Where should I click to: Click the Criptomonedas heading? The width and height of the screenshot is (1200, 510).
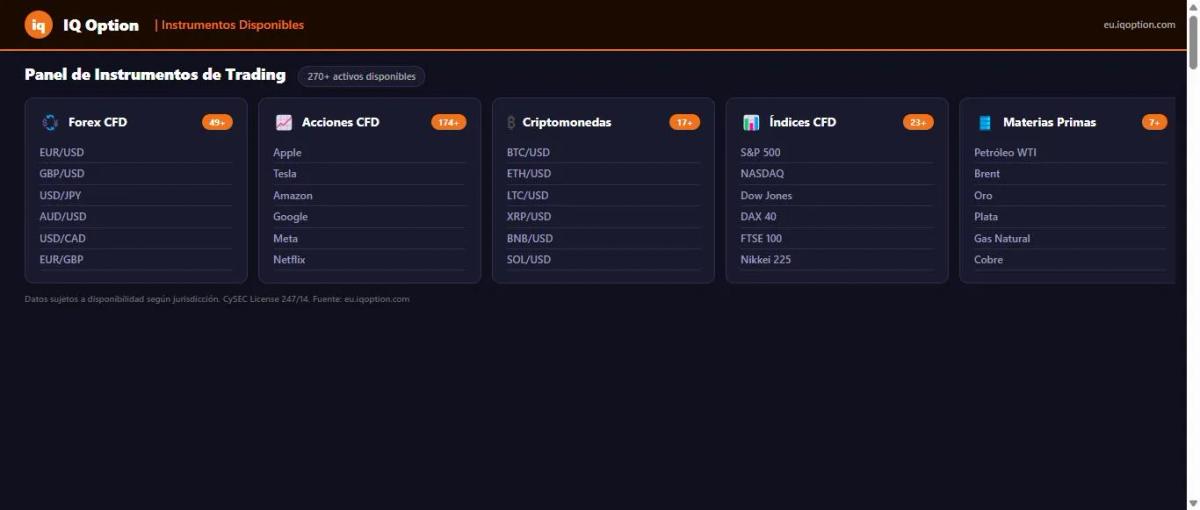tap(567, 122)
